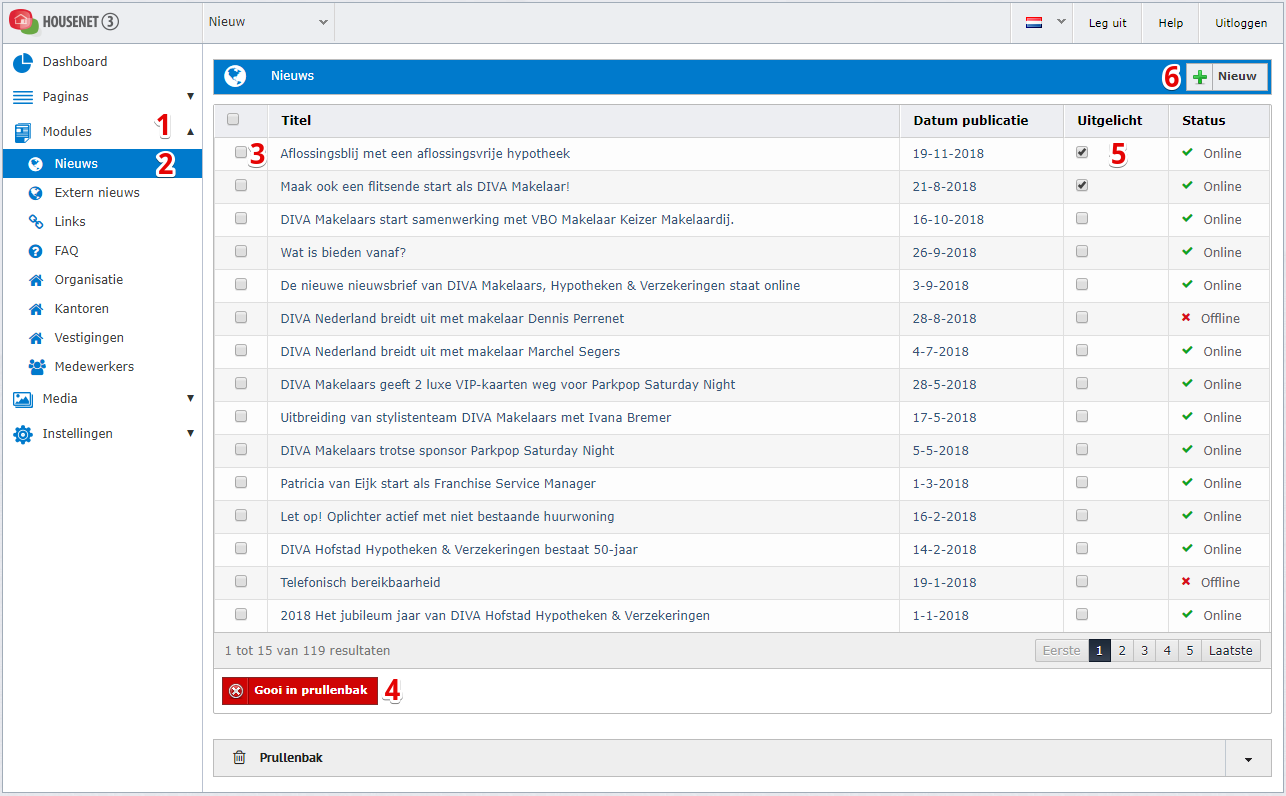The width and height of the screenshot is (1286, 796).
Task: Click the Uitloggen button
Action: click(x=1241, y=23)
